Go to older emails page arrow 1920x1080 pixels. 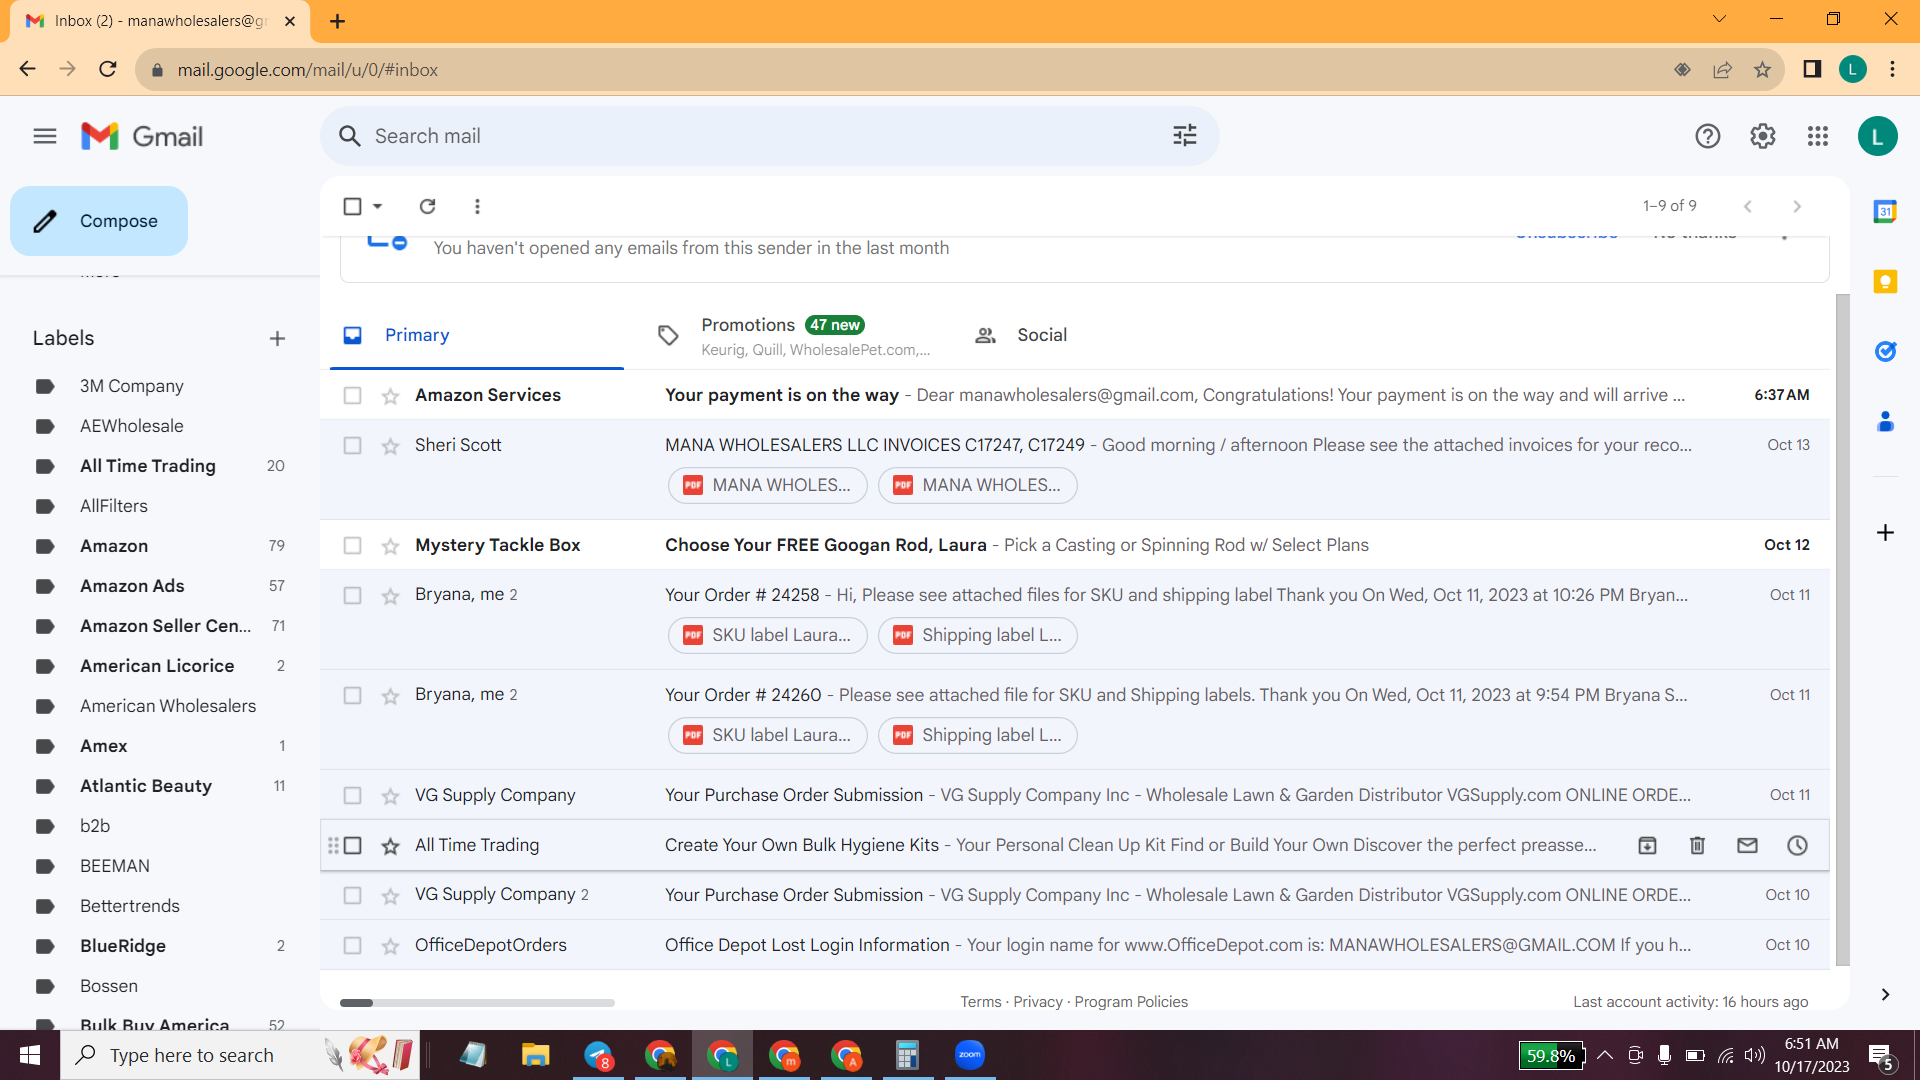(1797, 206)
